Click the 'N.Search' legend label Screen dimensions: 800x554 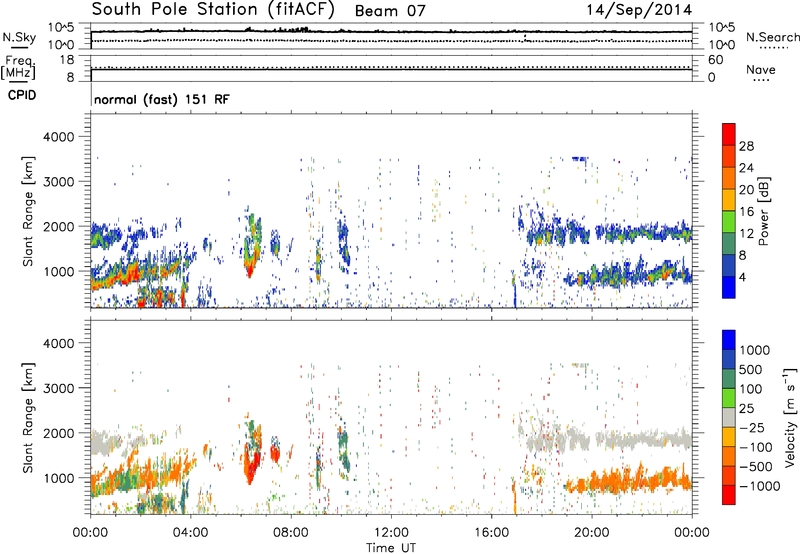pos(772,37)
